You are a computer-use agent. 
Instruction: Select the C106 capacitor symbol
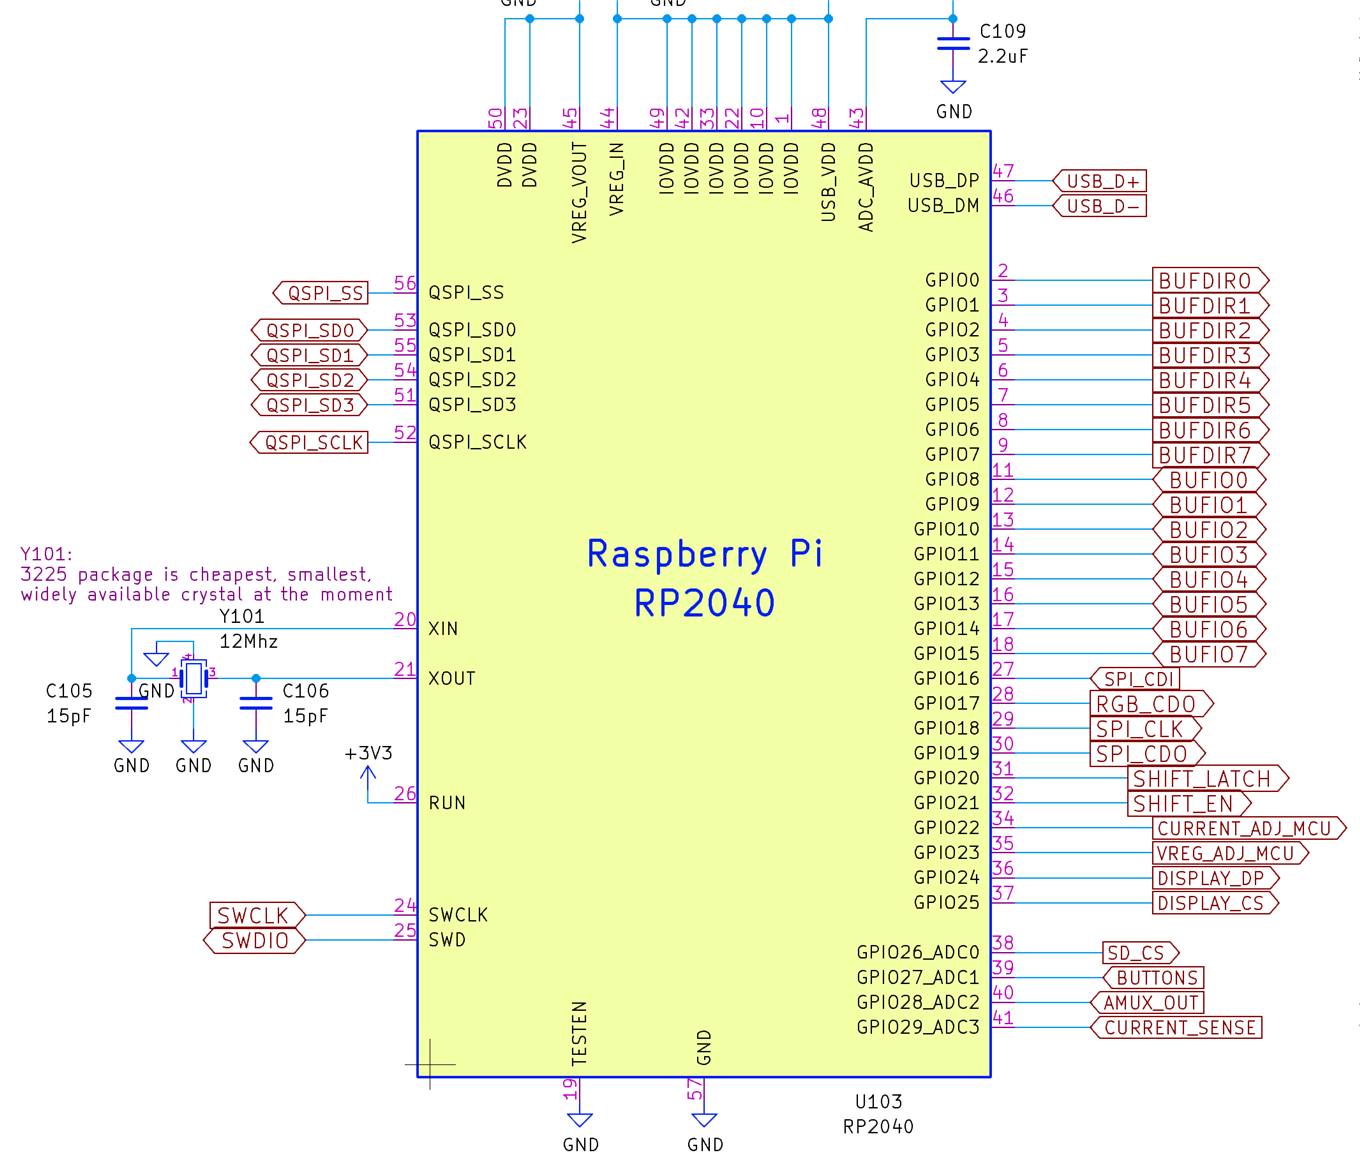pyautogui.click(x=256, y=704)
